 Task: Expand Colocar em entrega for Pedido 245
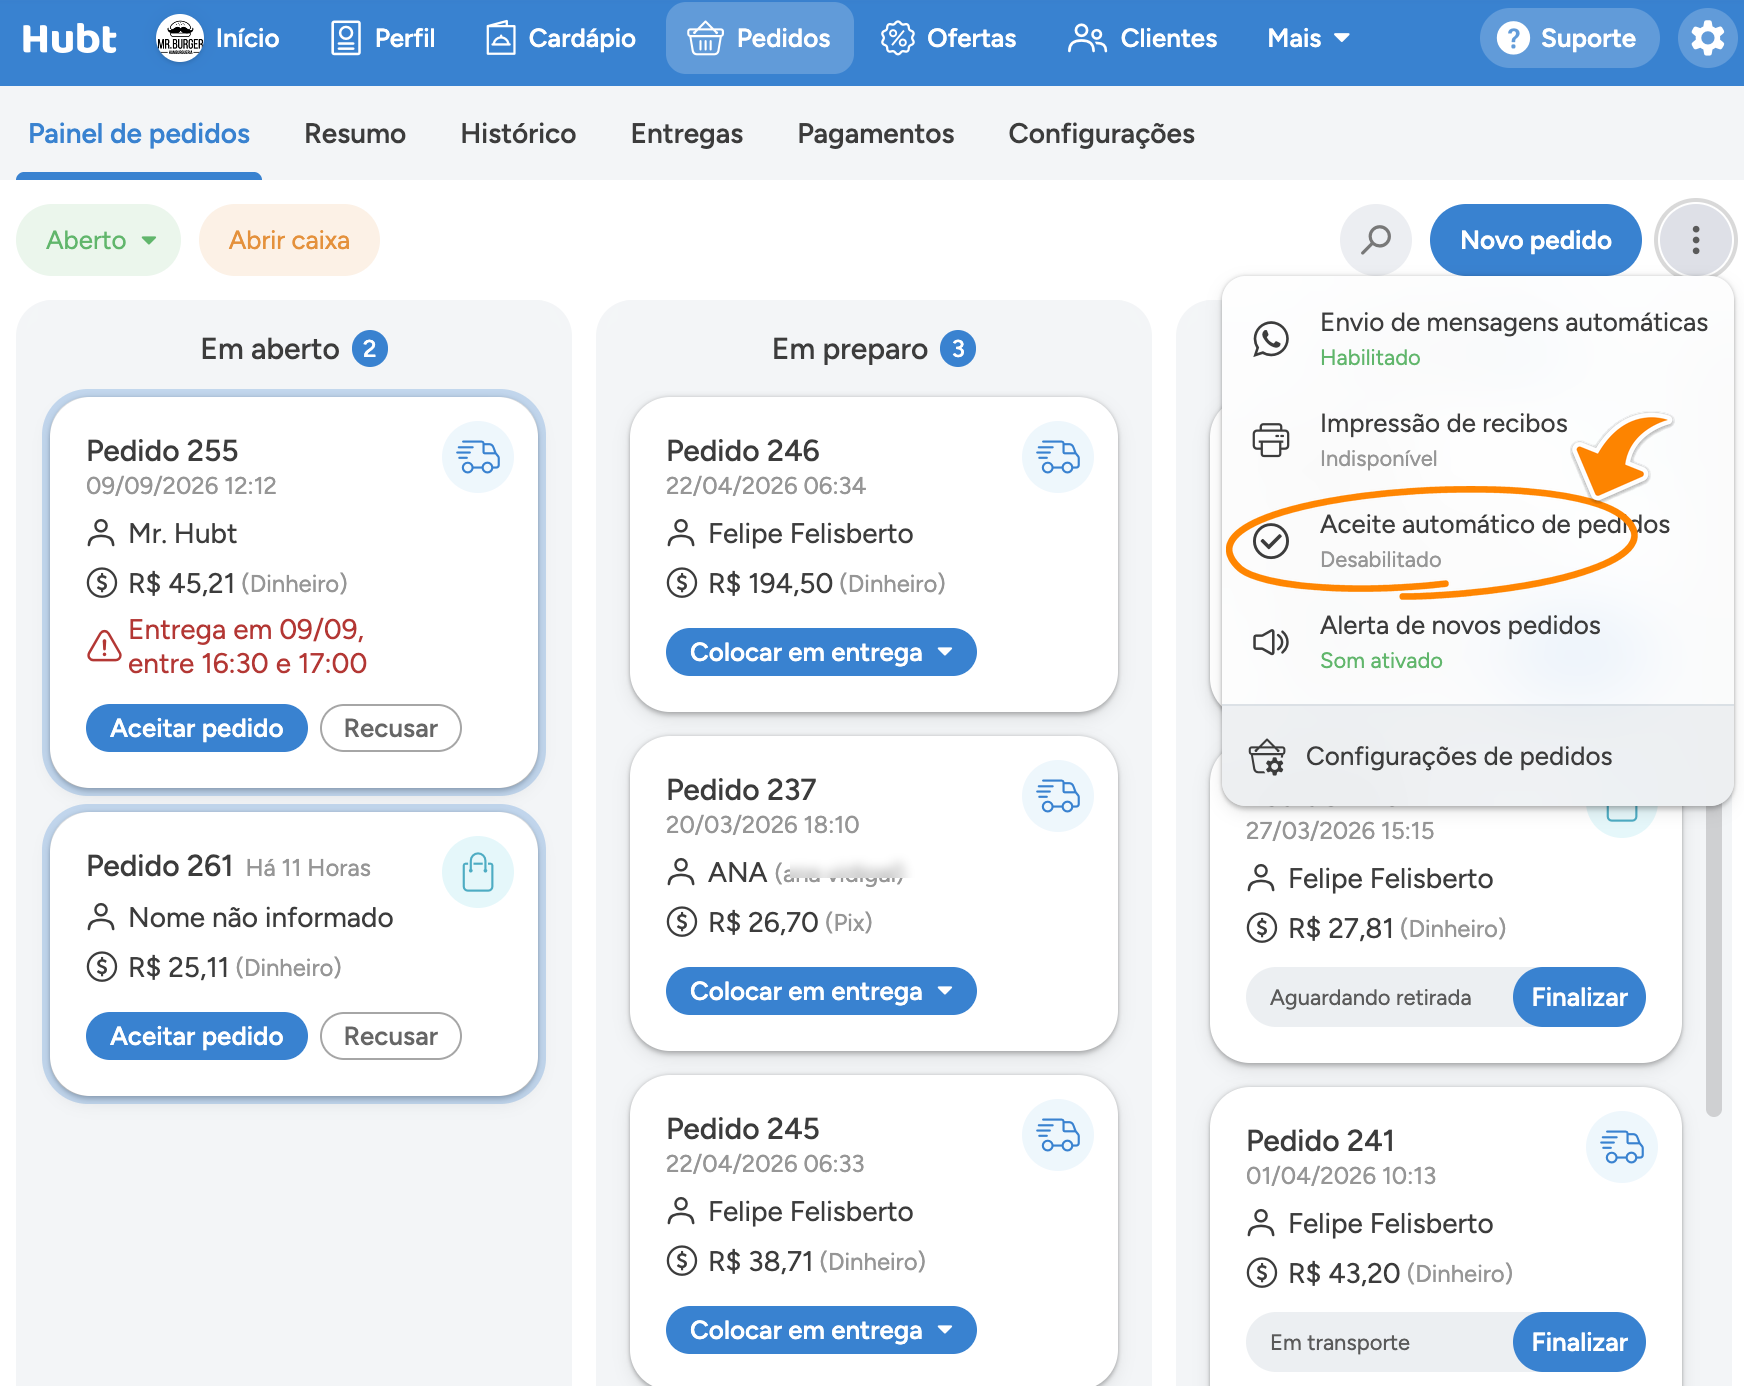pos(821,1330)
